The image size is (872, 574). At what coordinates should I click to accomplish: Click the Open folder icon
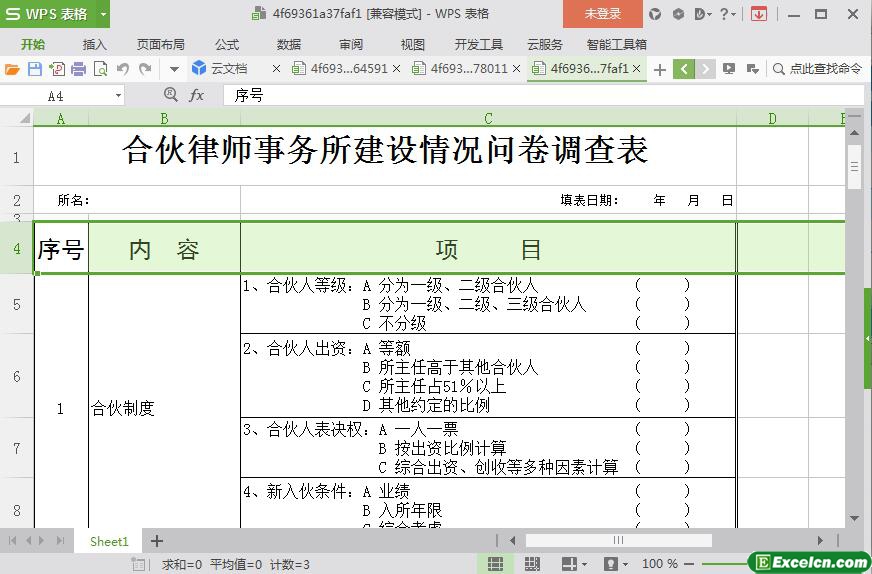coord(12,69)
